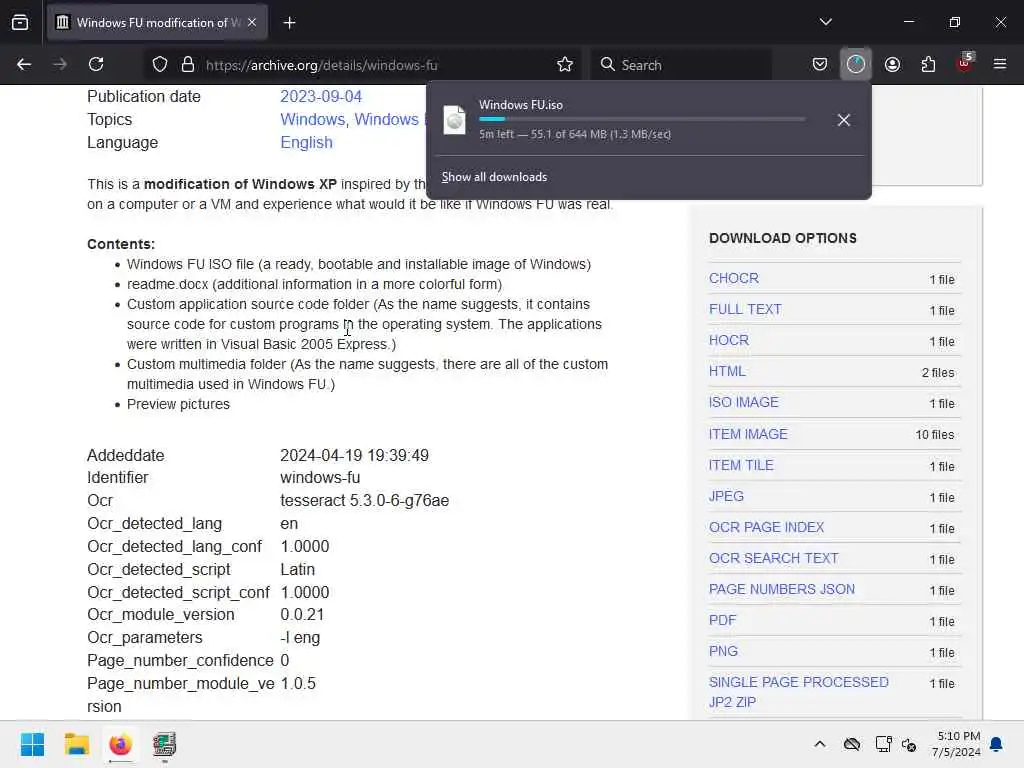
Task: Click the search magnifier icon
Action: click(607, 64)
